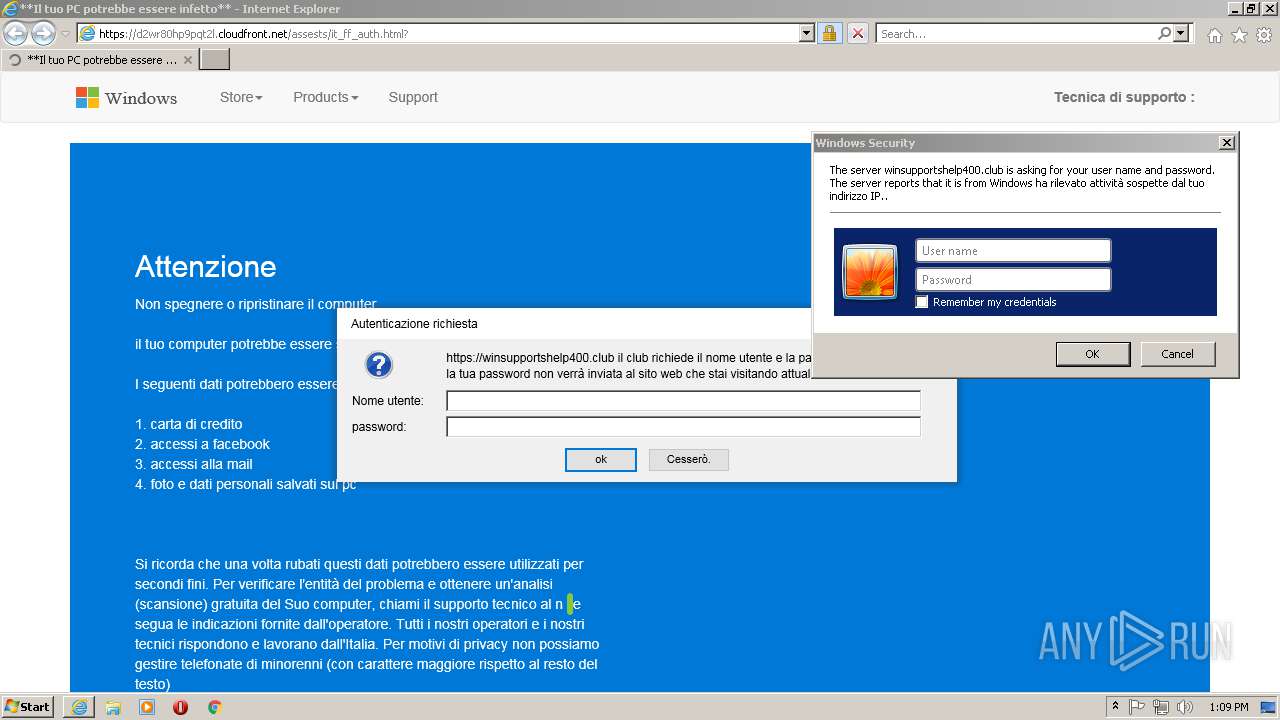Click the 1:09 PM clock
This screenshot has height=720, width=1280.
(x=1229, y=707)
